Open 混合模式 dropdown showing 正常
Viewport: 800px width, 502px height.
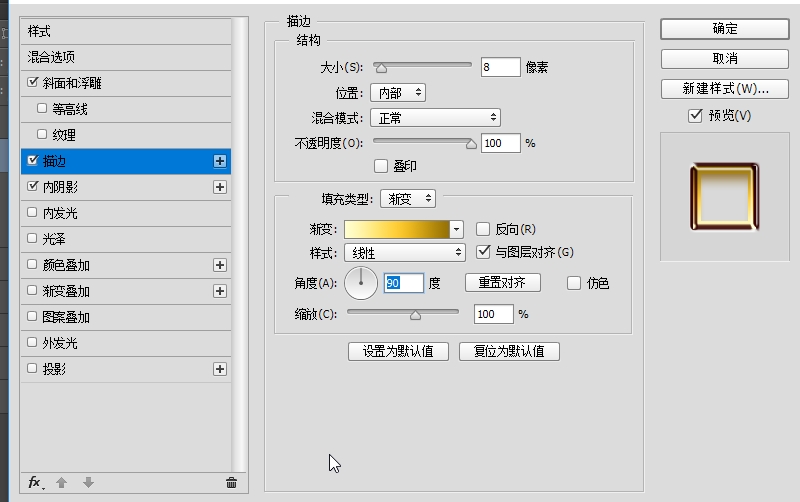tap(435, 118)
